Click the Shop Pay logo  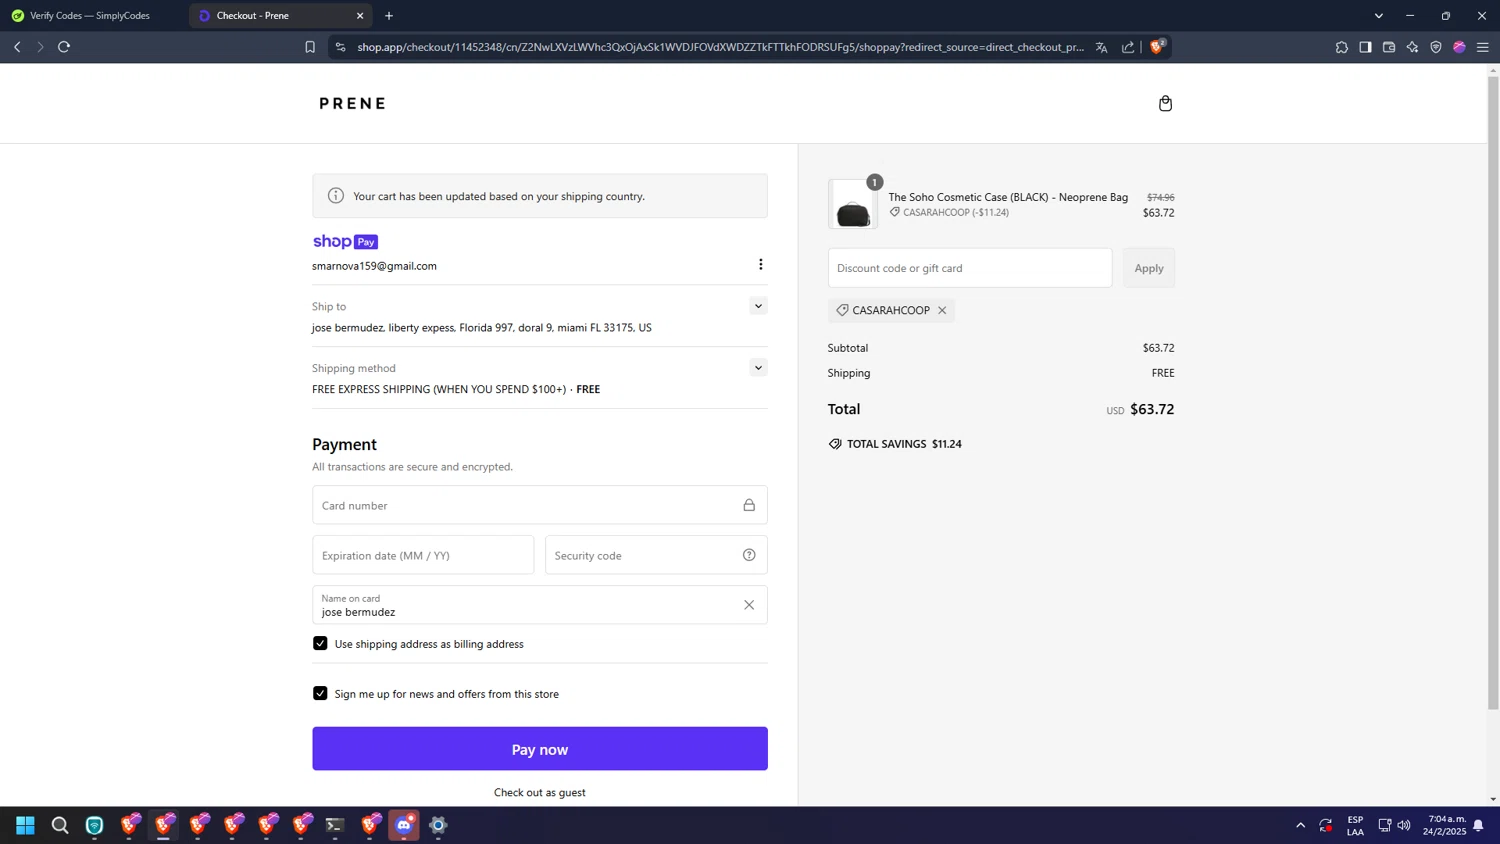coord(345,242)
